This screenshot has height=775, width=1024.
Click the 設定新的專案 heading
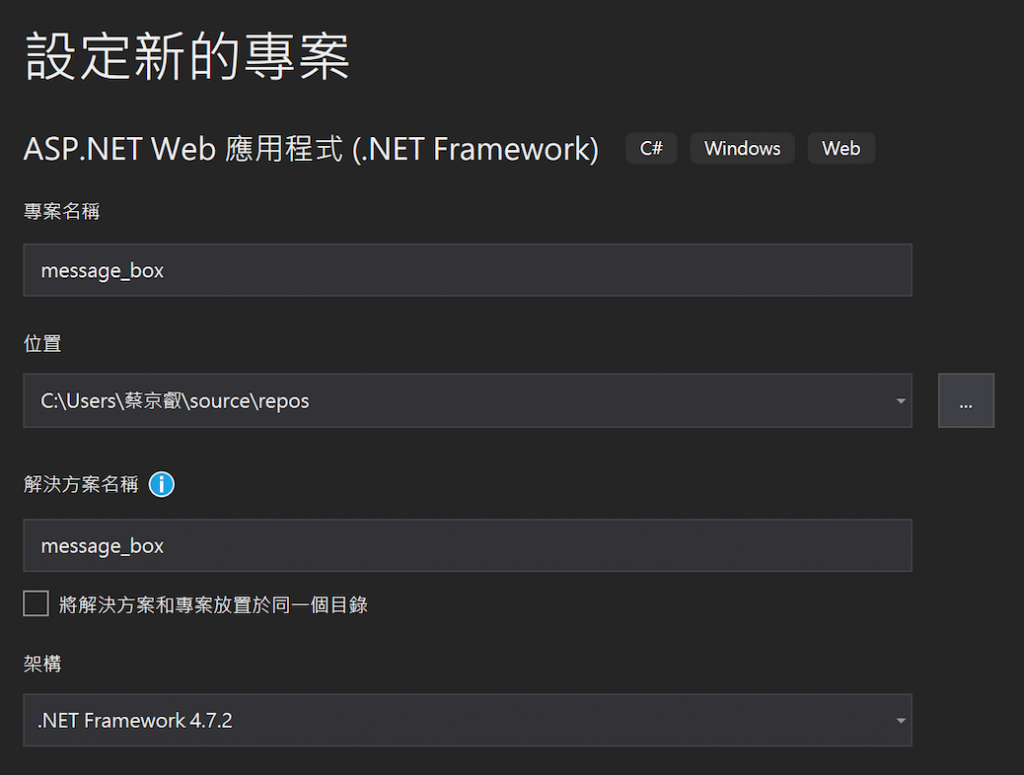point(187,57)
